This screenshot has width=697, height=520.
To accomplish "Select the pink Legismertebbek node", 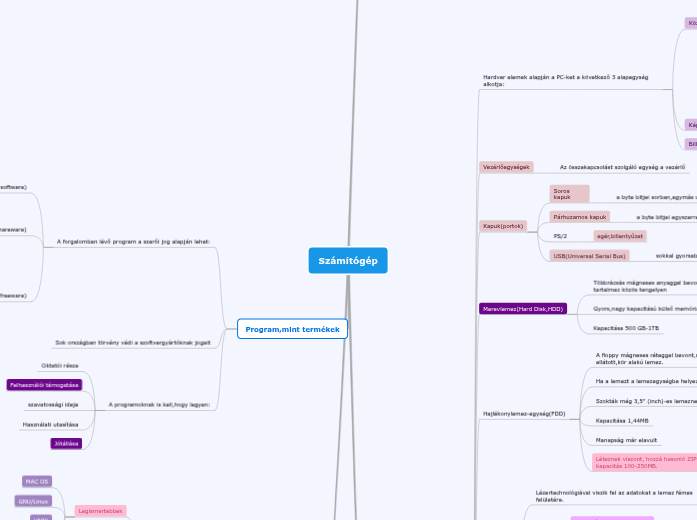I will (x=100, y=510).
